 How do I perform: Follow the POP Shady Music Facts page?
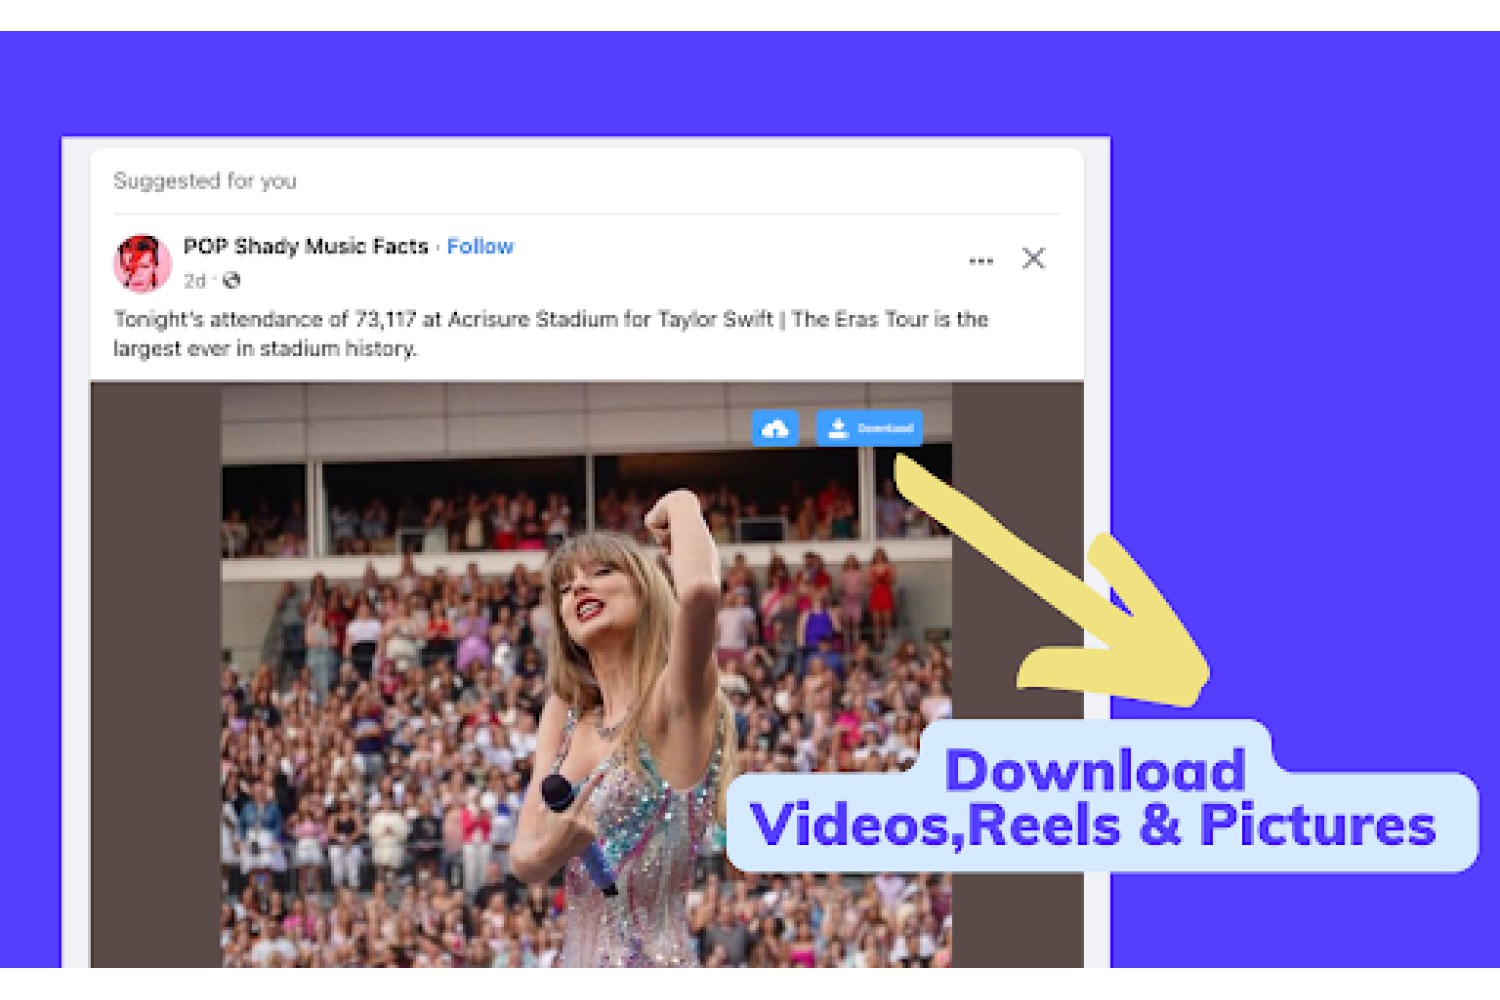[480, 246]
